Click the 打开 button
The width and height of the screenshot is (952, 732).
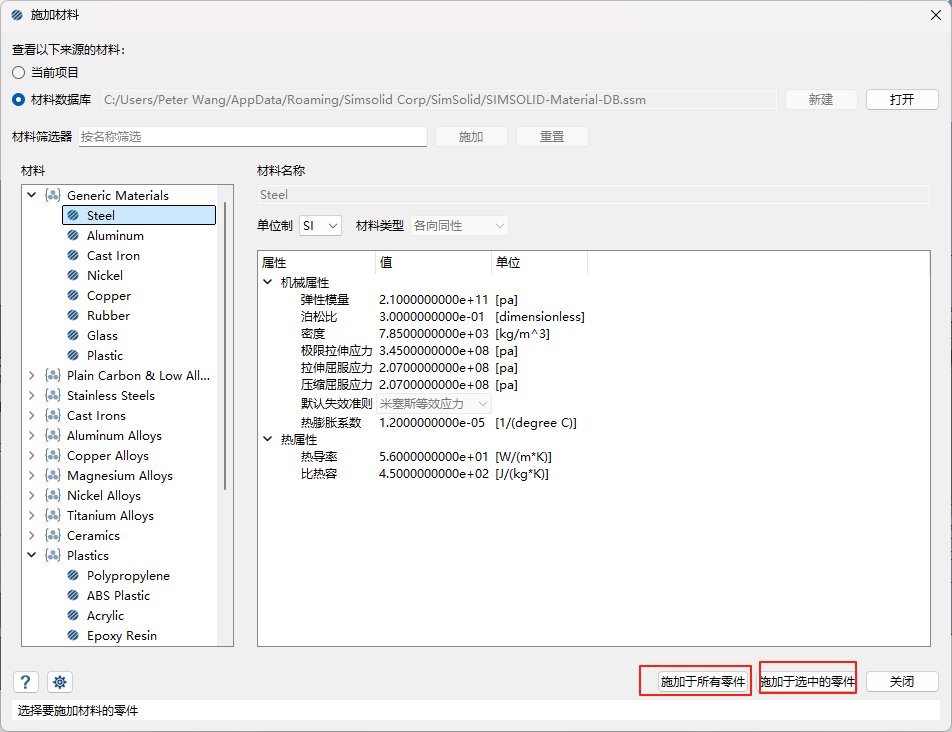pyautogui.click(x=901, y=100)
